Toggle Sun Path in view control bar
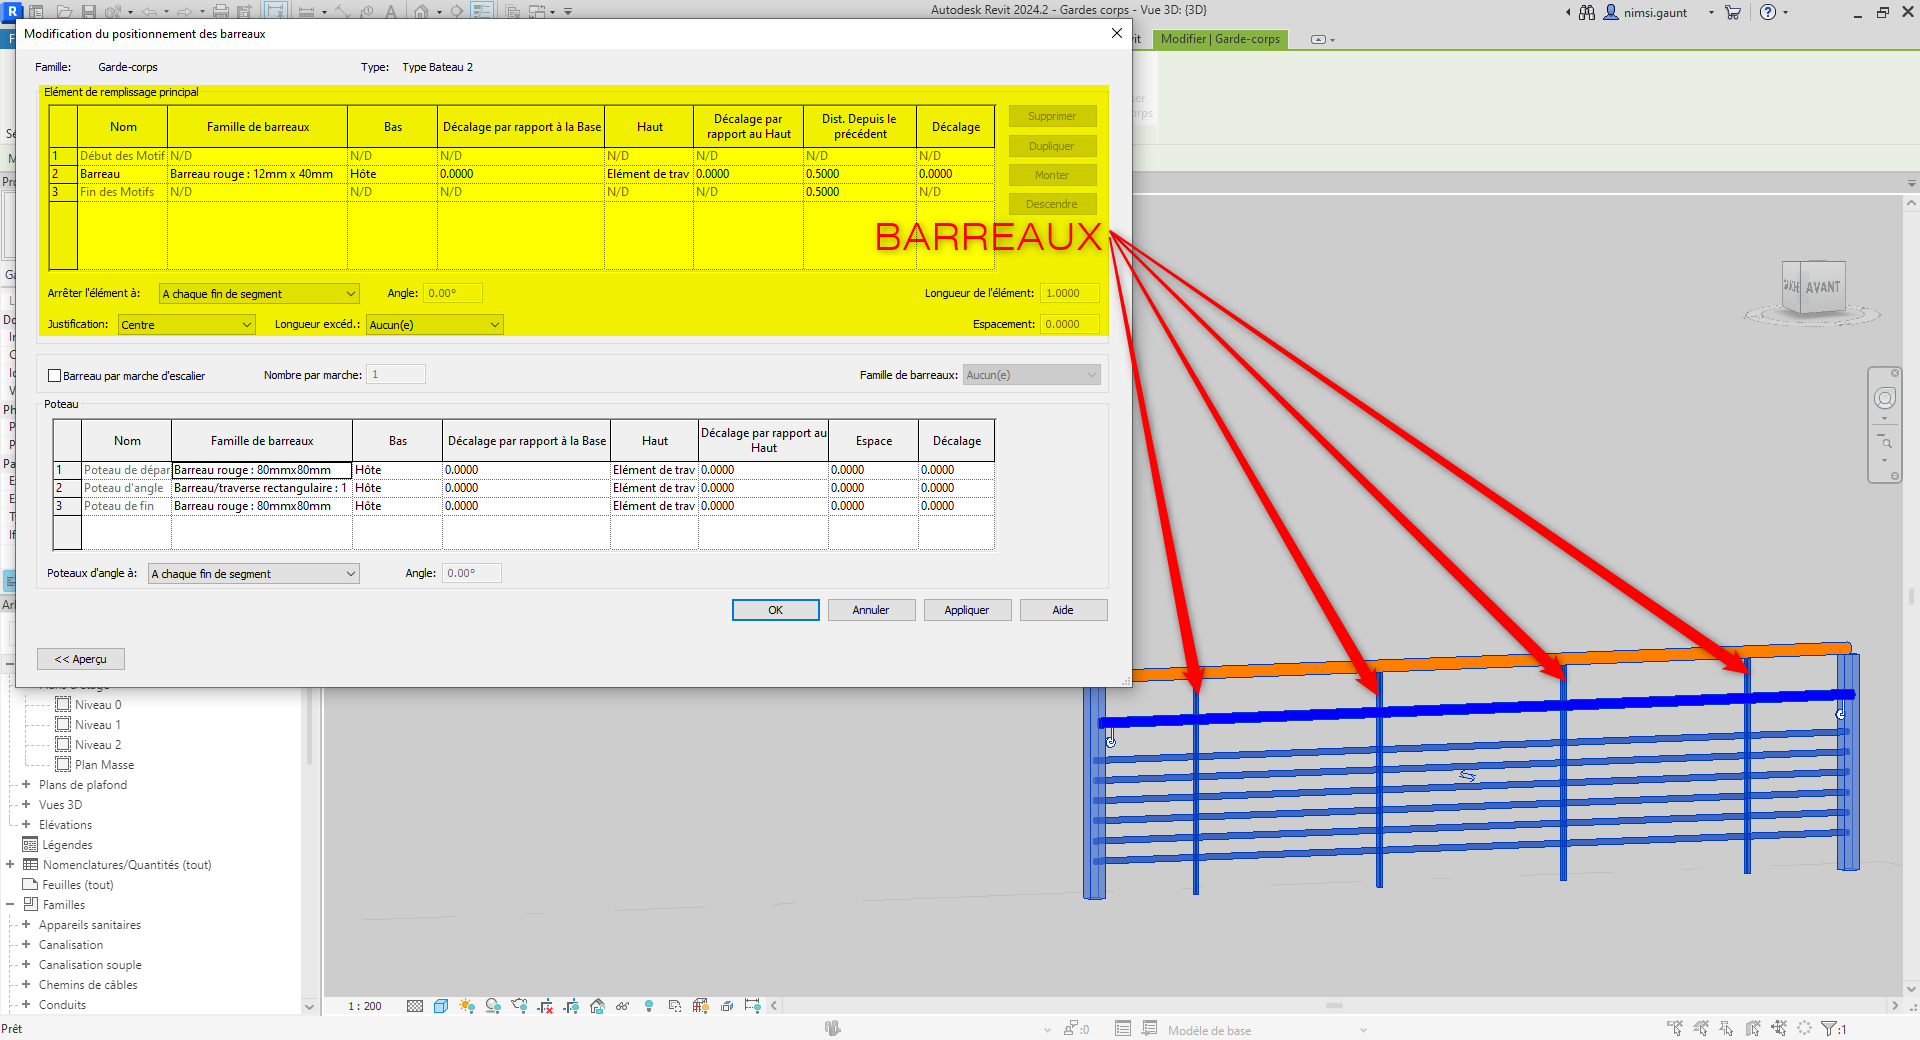Image resolution: width=1920 pixels, height=1040 pixels. [466, 1006]
